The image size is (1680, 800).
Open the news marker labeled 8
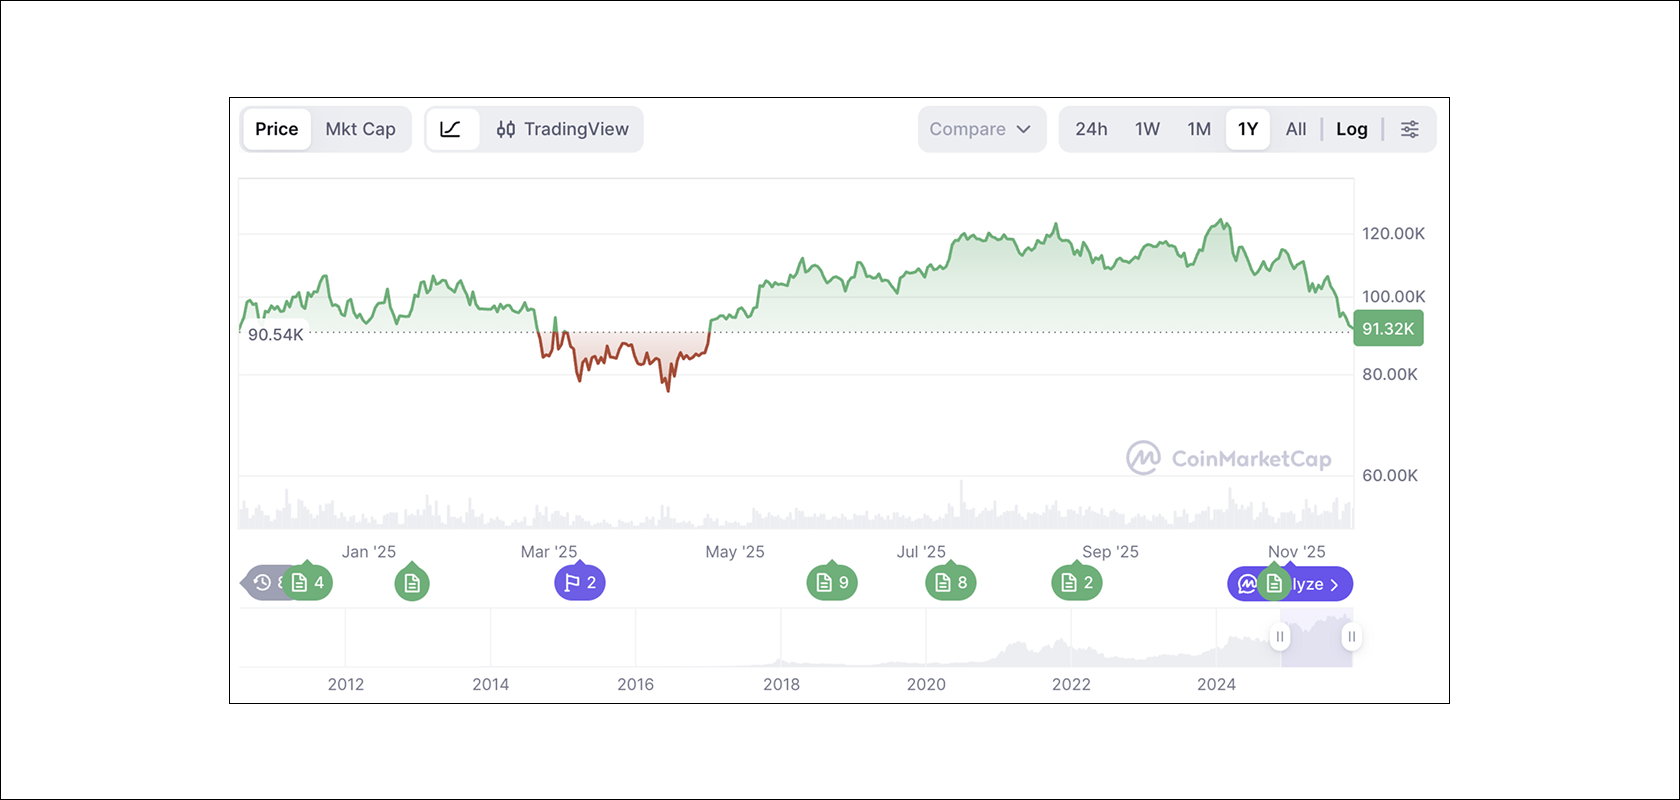coord(951,582)
